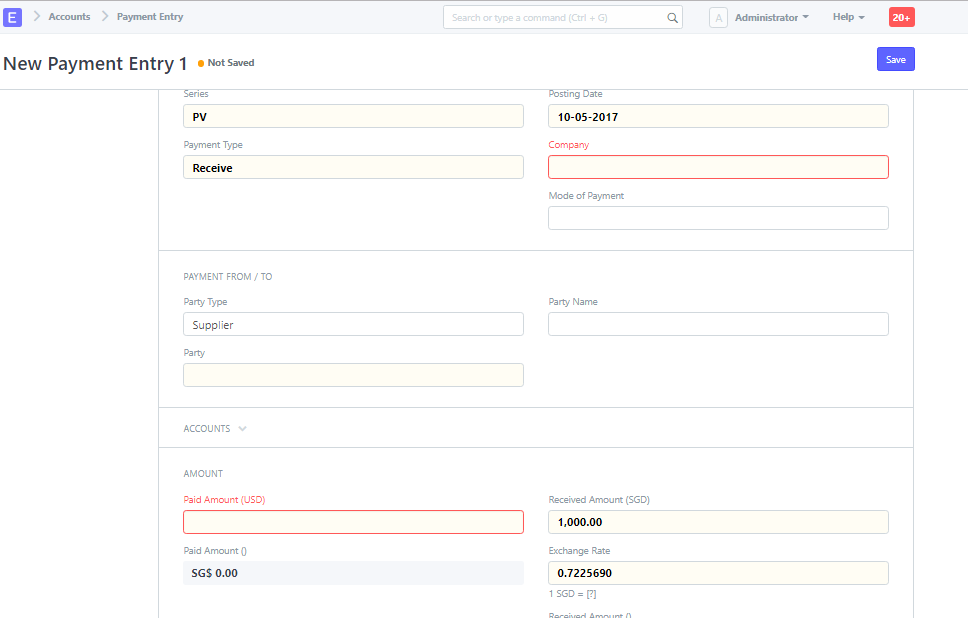Open the Series dropdown showing PV
The height and width of the screenshot is (618, 968).
(353, 116)
